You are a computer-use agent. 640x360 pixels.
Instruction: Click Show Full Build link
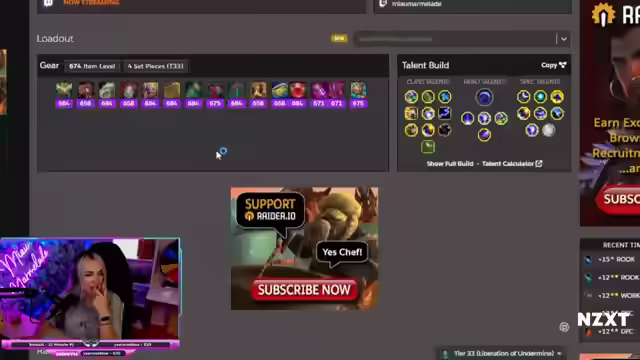[x=450, y=164]
